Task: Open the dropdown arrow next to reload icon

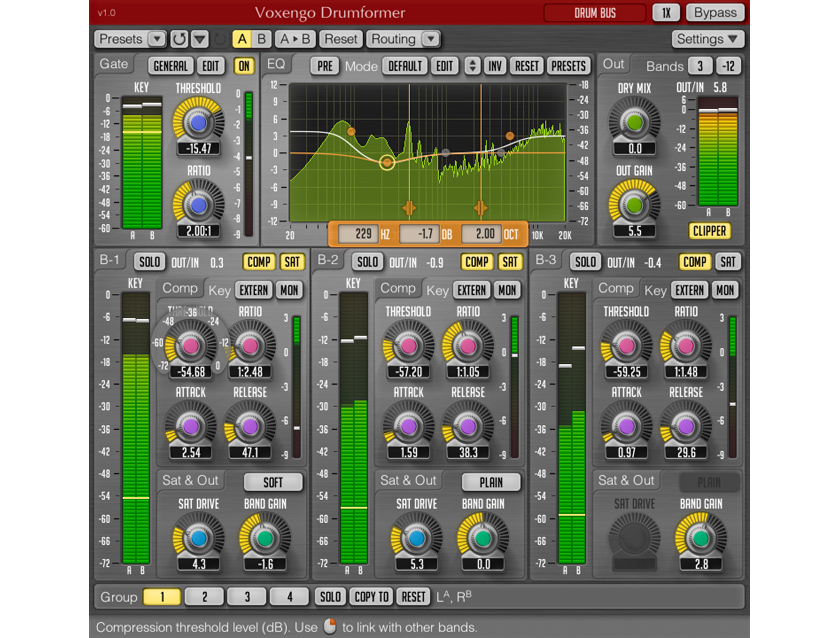Action: [200, 39]
